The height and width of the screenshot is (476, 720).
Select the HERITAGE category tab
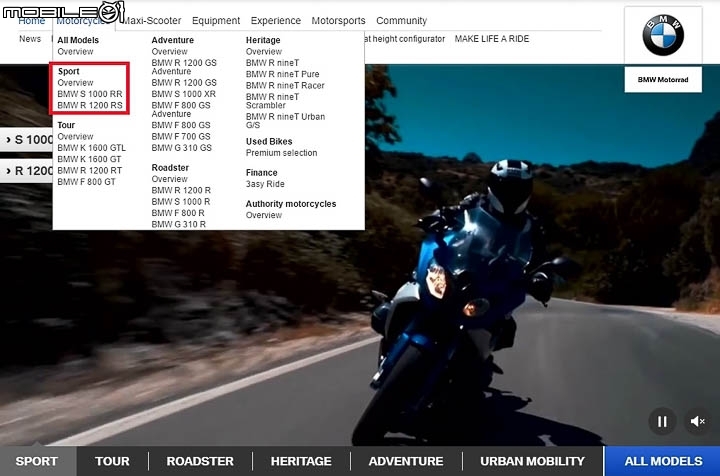[301, 461]
